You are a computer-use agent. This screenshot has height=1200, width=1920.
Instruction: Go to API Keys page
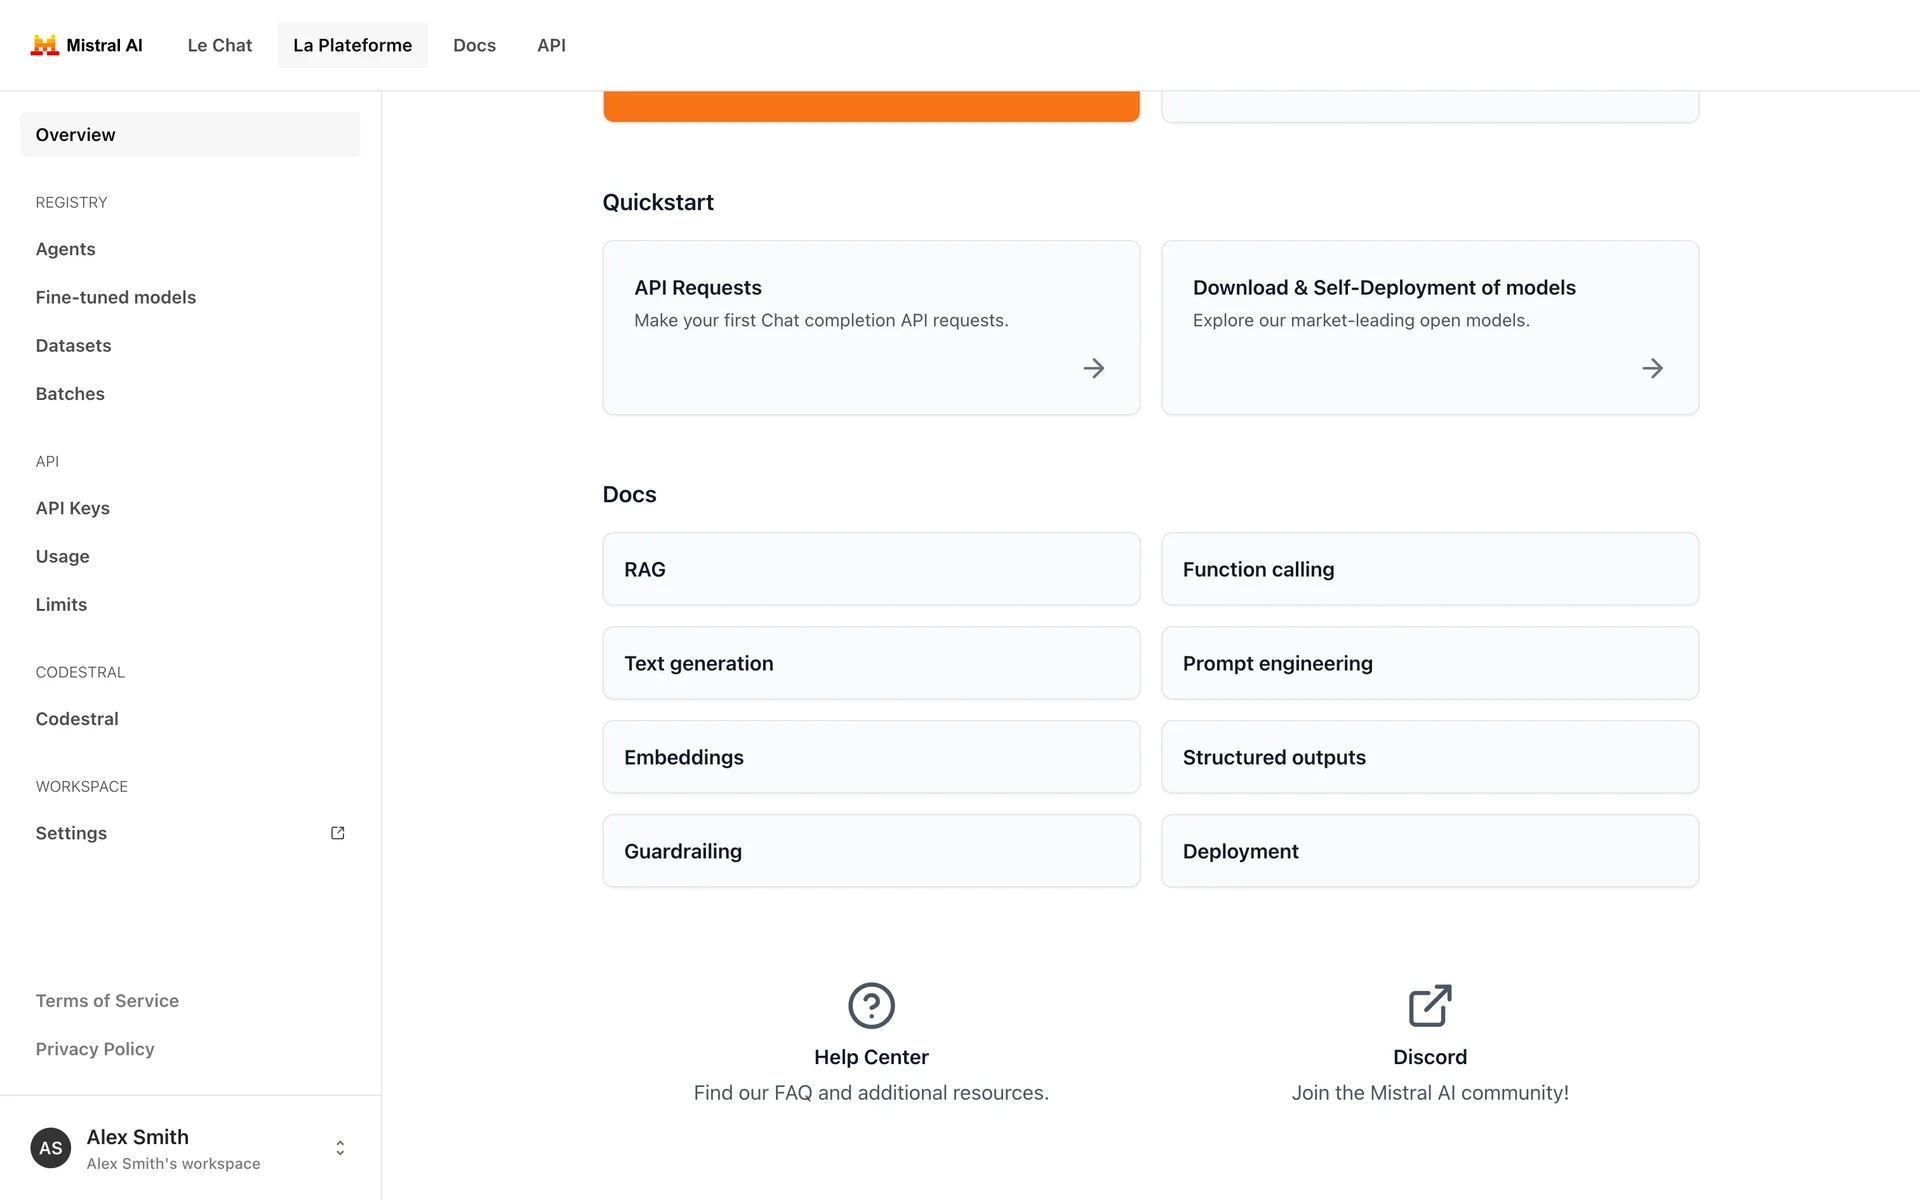[x=73, y=508]
